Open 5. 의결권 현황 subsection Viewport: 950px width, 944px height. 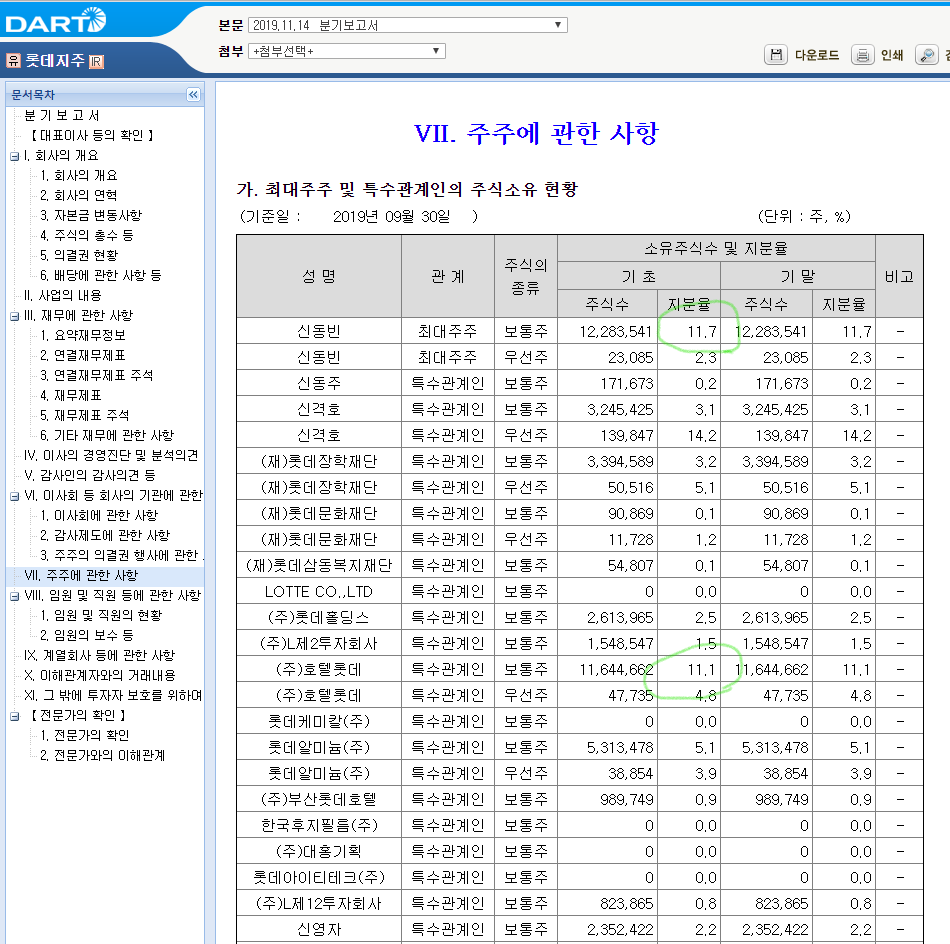[79, 255]
